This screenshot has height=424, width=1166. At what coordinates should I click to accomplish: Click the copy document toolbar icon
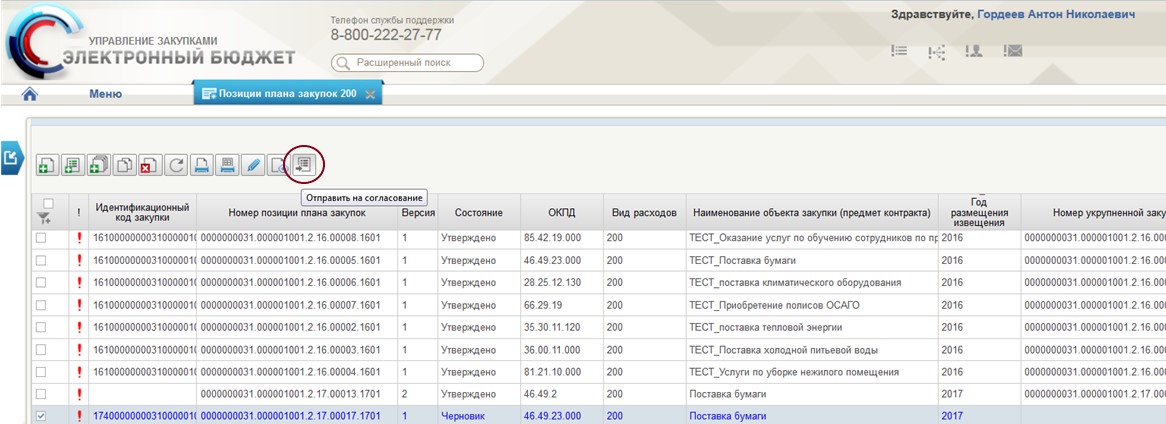pyautogui.click(x=123, y=165)
